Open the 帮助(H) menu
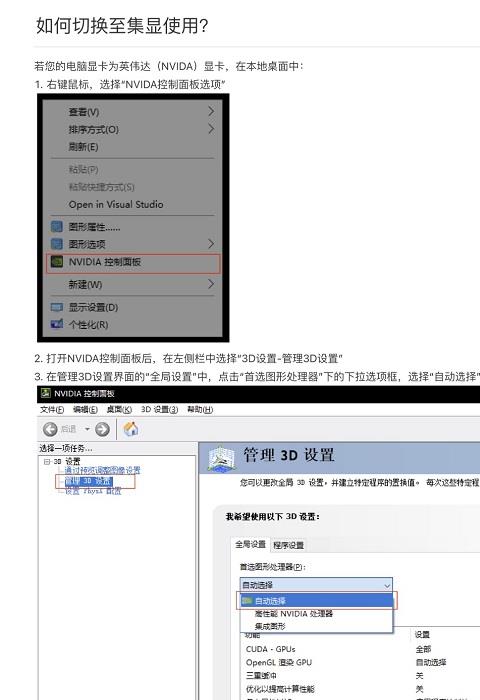The width and height of the screenshot is (480, 700). tap(200, 409)
